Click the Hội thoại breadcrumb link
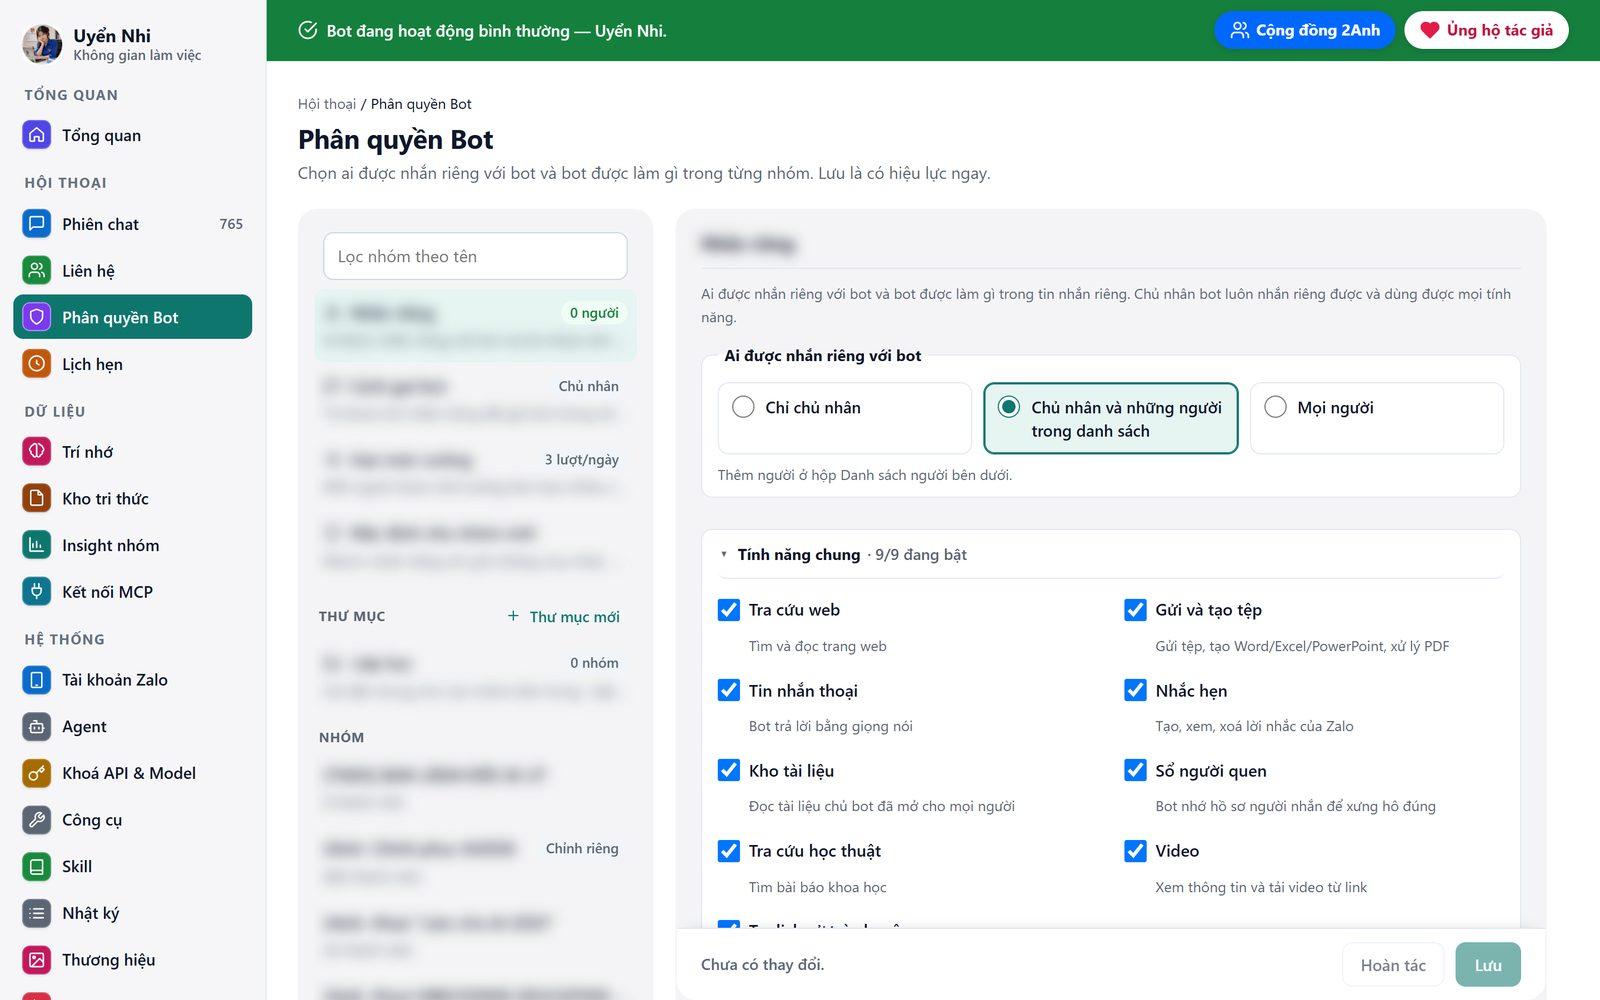 (x=327, y=104)
